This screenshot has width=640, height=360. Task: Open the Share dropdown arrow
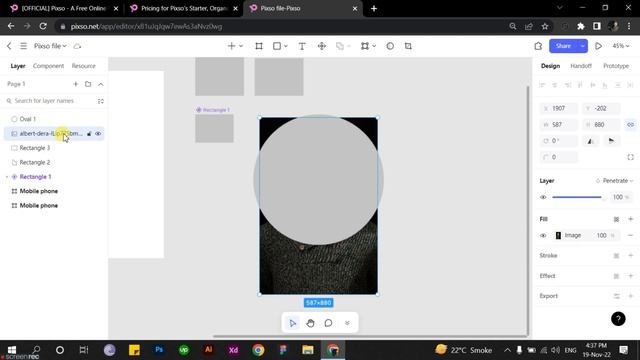coord(582,46)
